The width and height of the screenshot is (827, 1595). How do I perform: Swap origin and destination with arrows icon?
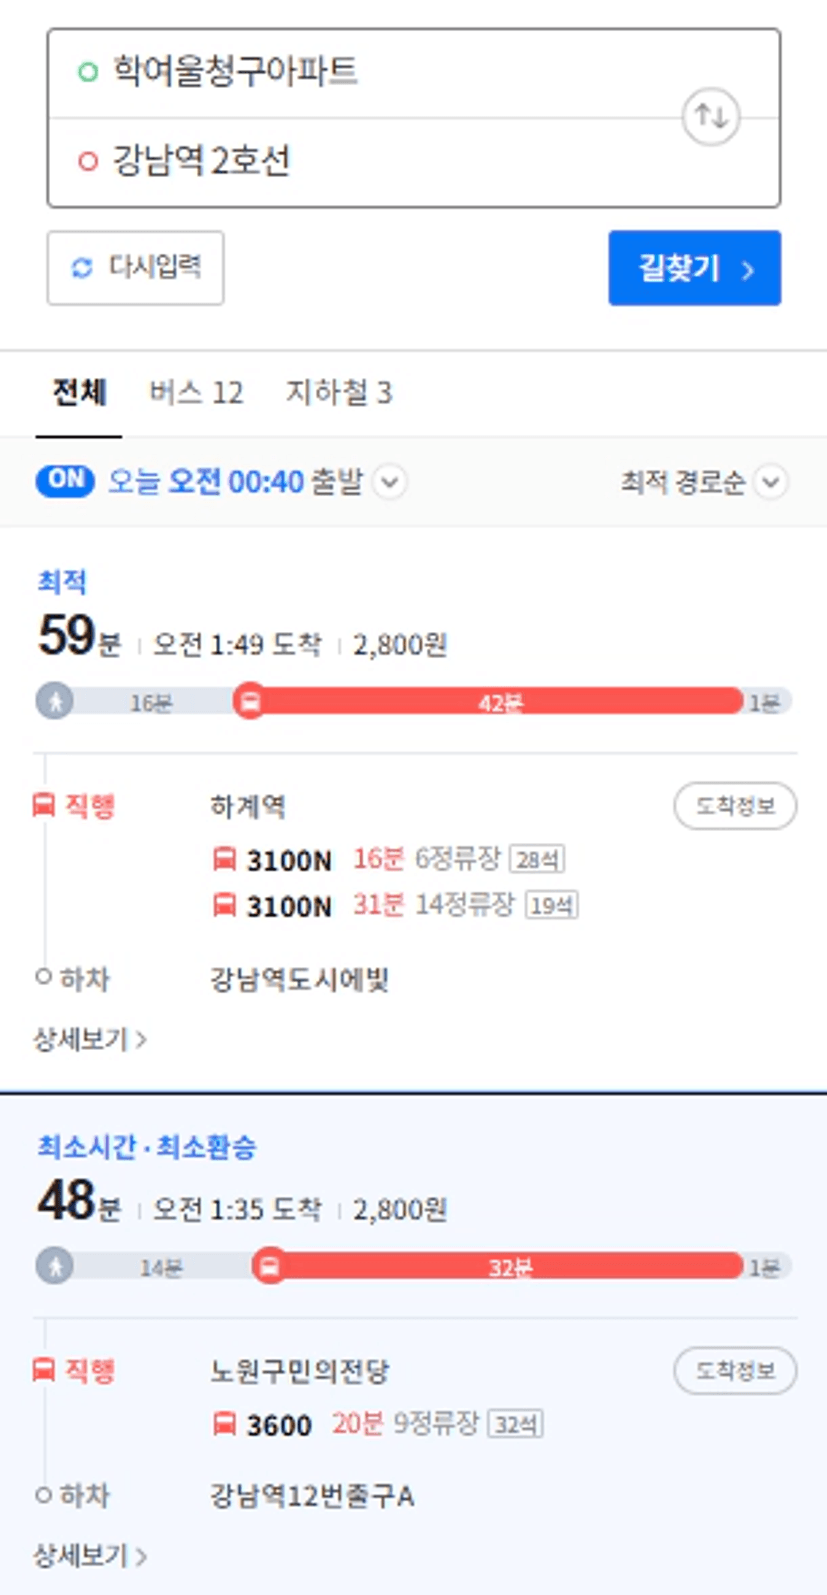point(710,117)
